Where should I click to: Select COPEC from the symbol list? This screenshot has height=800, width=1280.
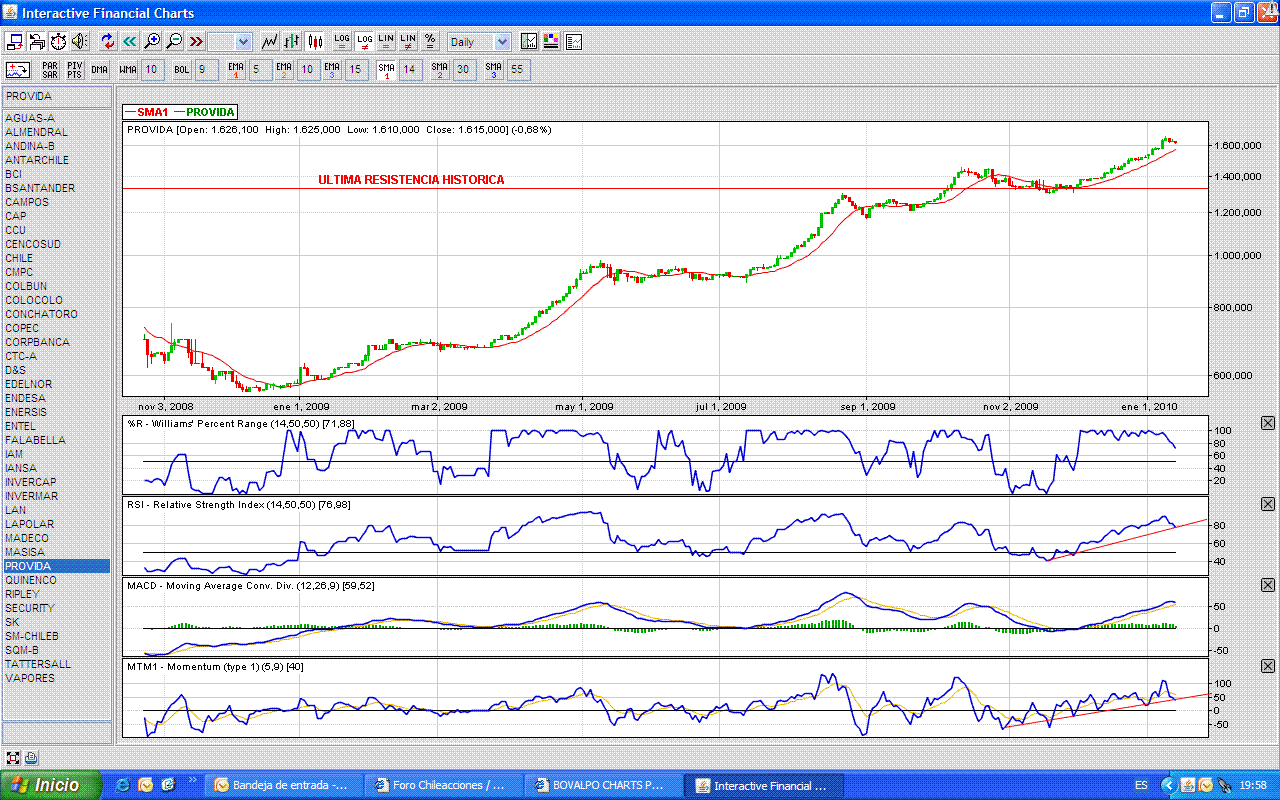pyautogui.click(x=22, y=328)
